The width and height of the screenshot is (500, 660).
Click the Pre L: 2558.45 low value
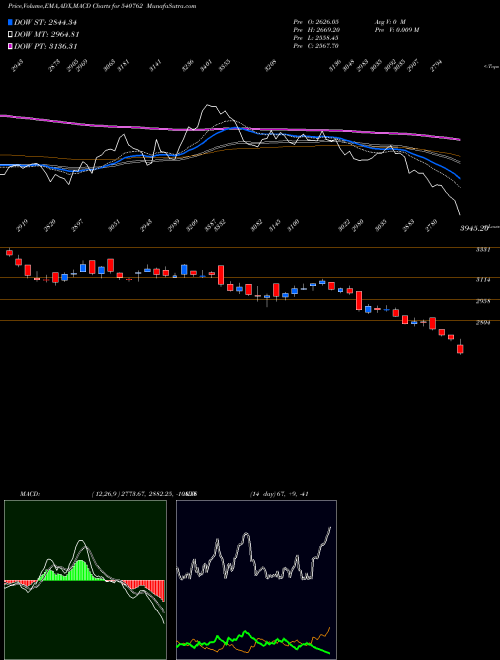tap(316, 38)
